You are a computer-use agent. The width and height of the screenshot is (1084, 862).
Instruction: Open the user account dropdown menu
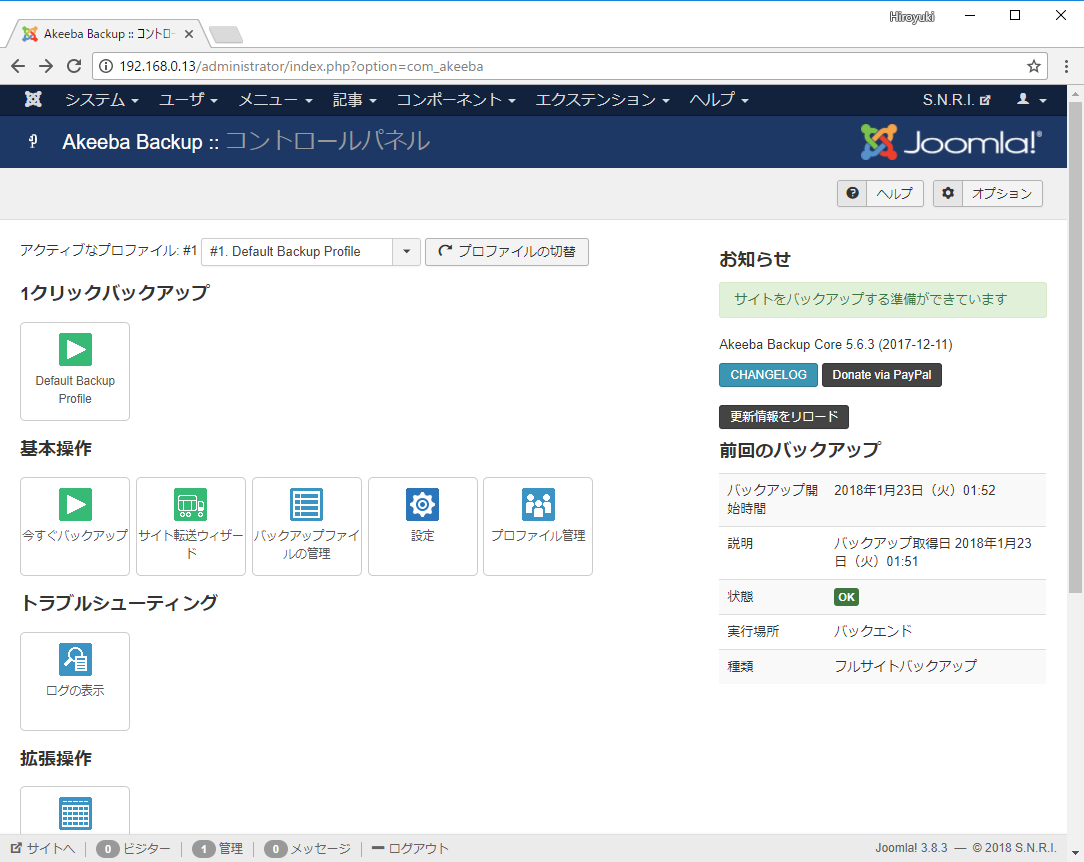click(1031, 100)
